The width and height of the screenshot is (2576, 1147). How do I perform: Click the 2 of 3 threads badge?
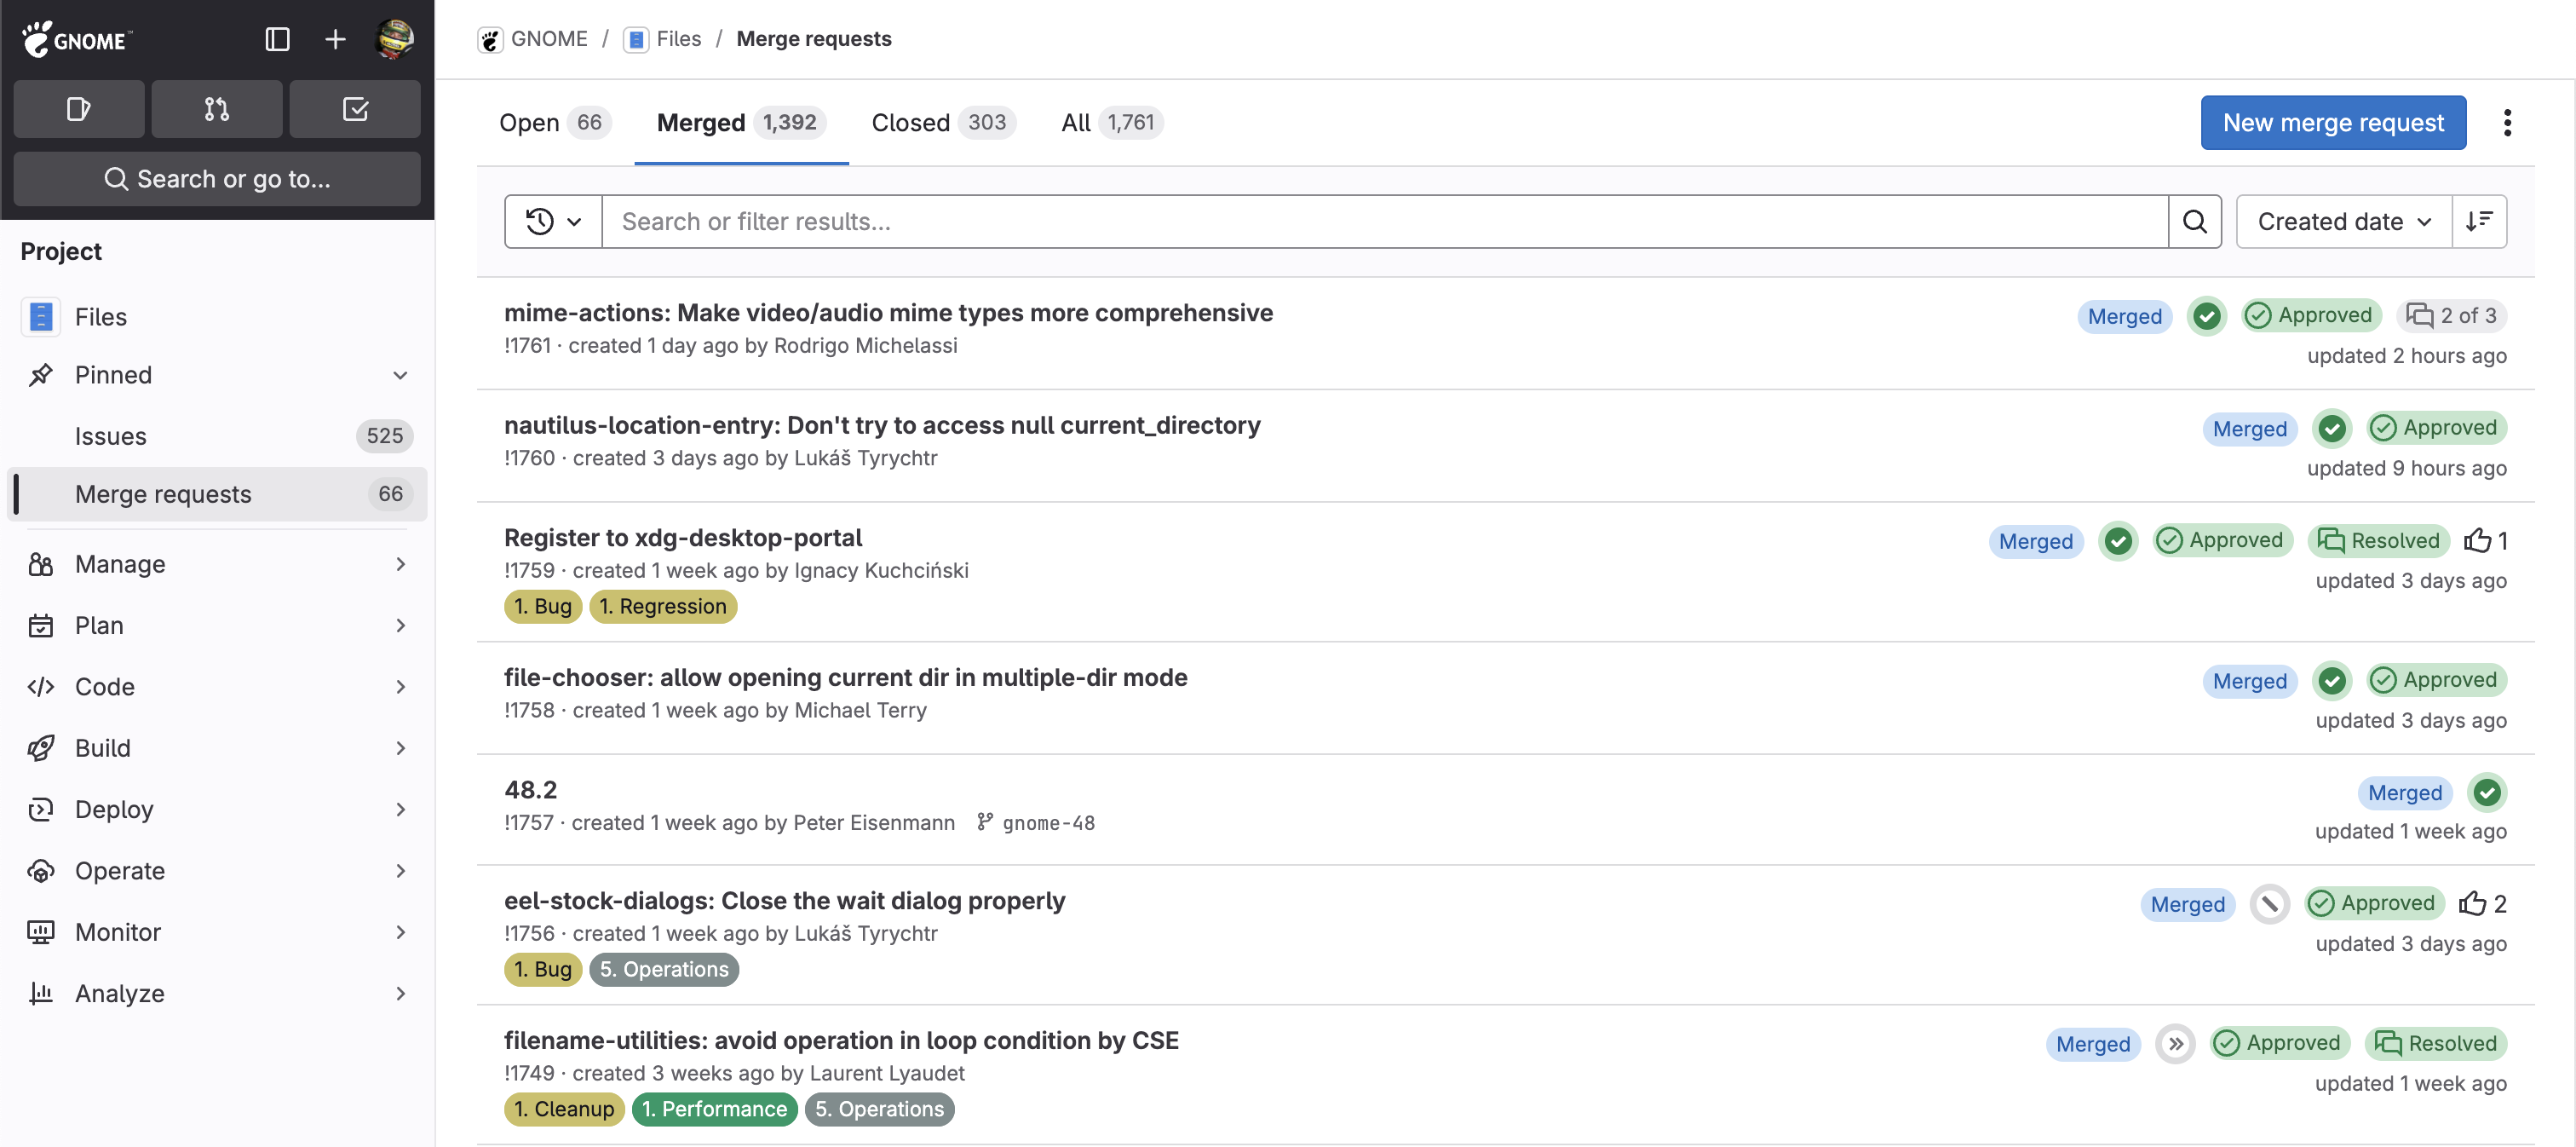[x=2451, y=316]
